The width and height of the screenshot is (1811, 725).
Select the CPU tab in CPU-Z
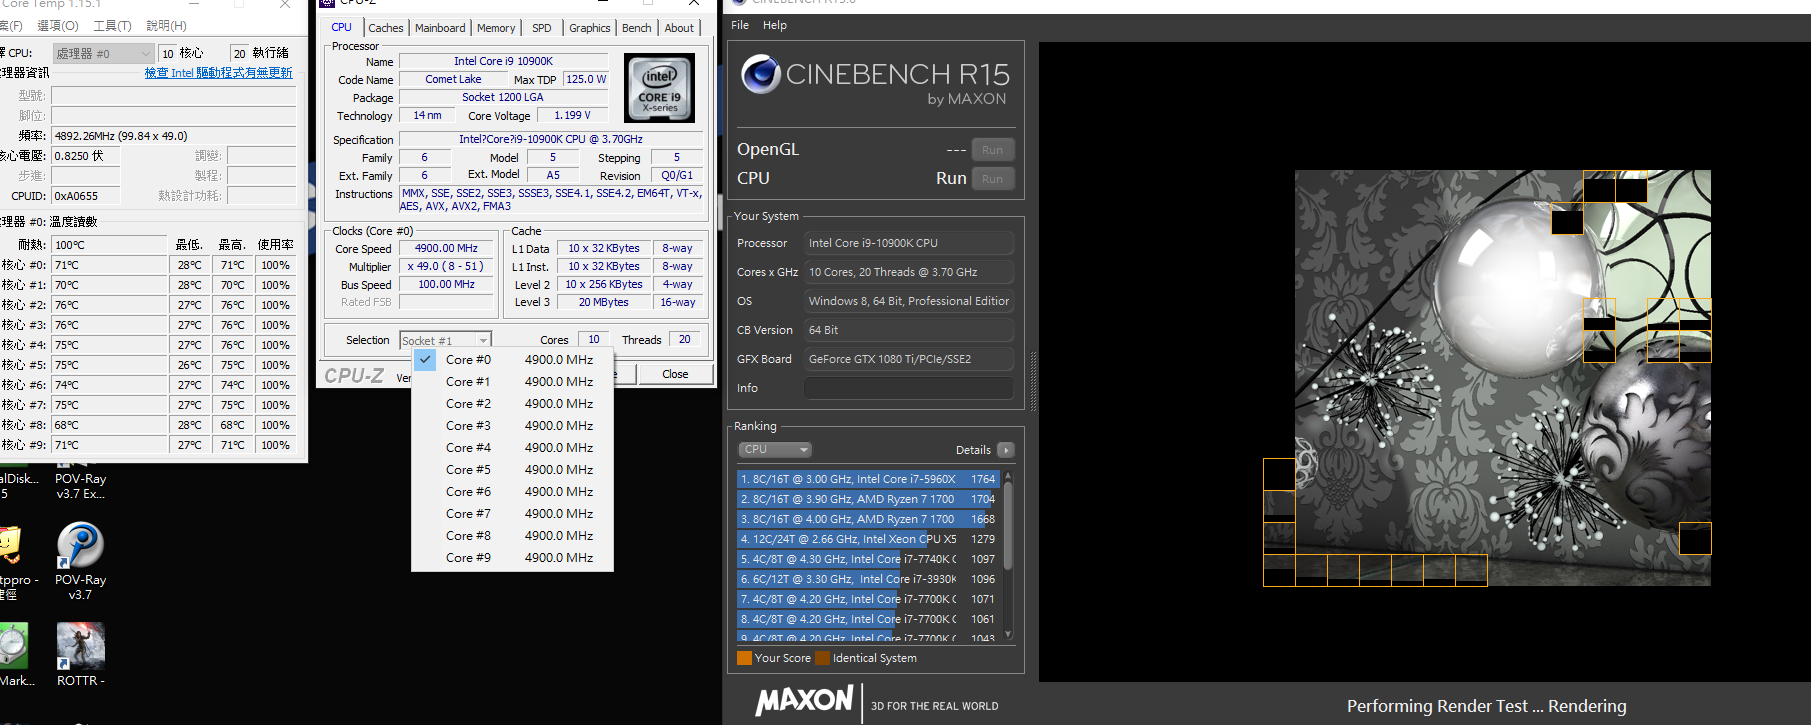(x=342, y=27)
